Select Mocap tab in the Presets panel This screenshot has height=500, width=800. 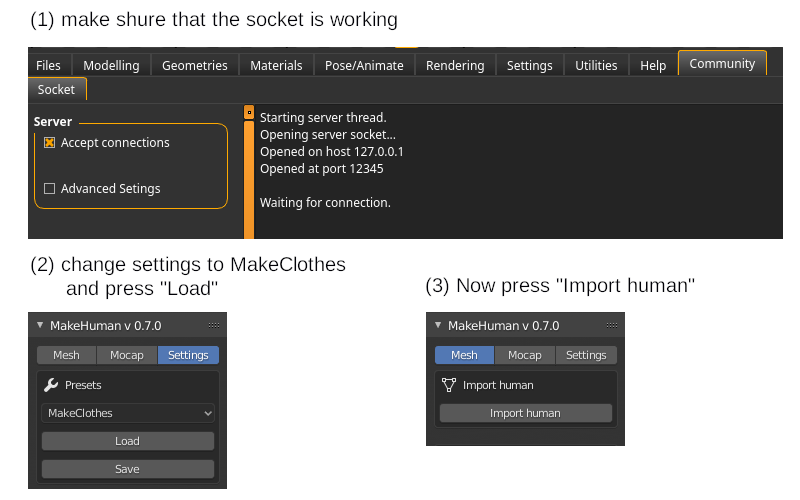pos(127,355)
